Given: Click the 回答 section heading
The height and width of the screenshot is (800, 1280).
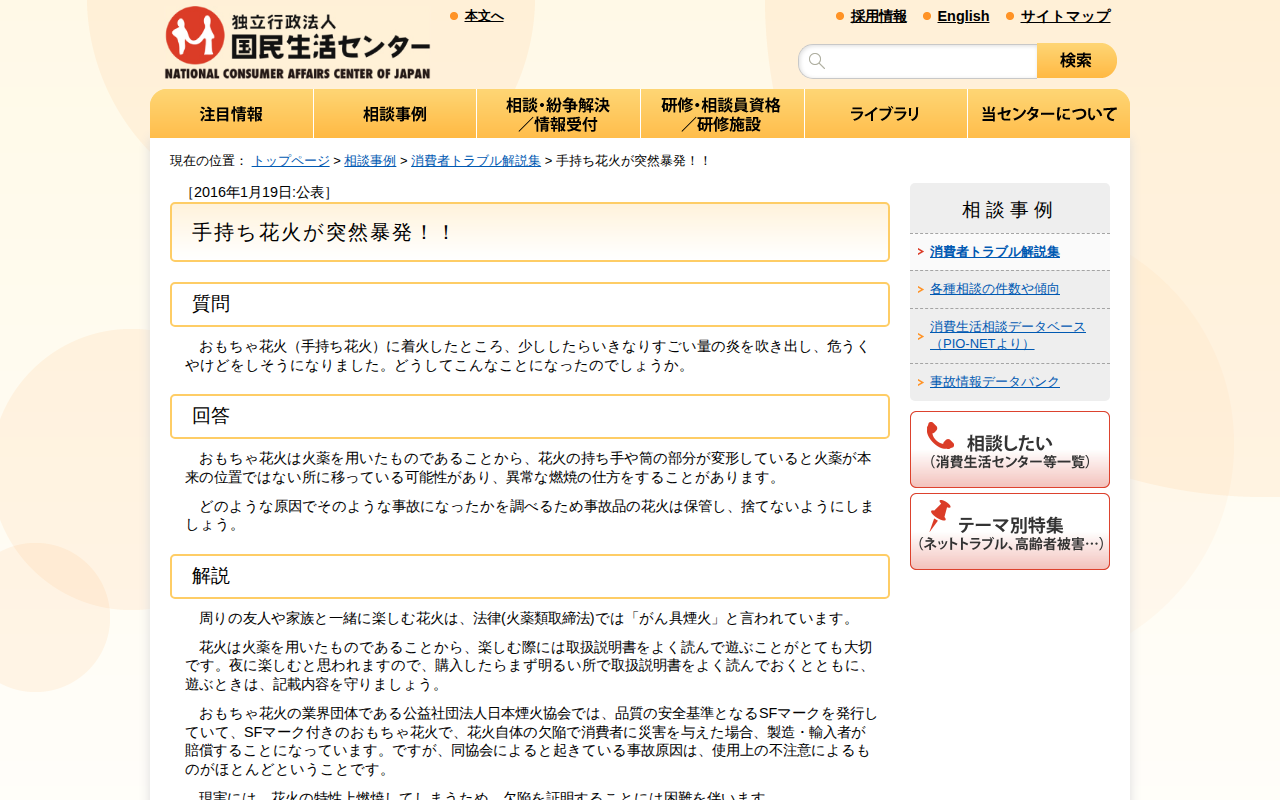Looking at the screenshot, I should click(x=530, y=416).
